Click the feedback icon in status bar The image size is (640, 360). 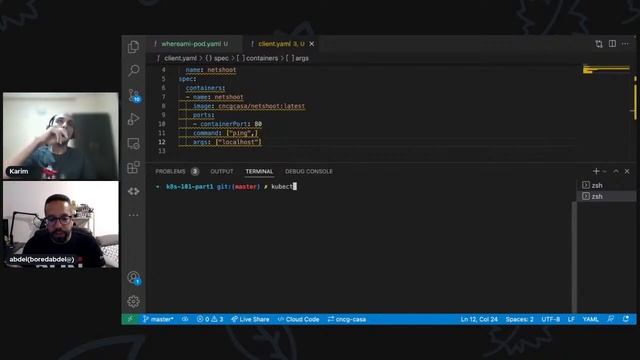(611, 319)
